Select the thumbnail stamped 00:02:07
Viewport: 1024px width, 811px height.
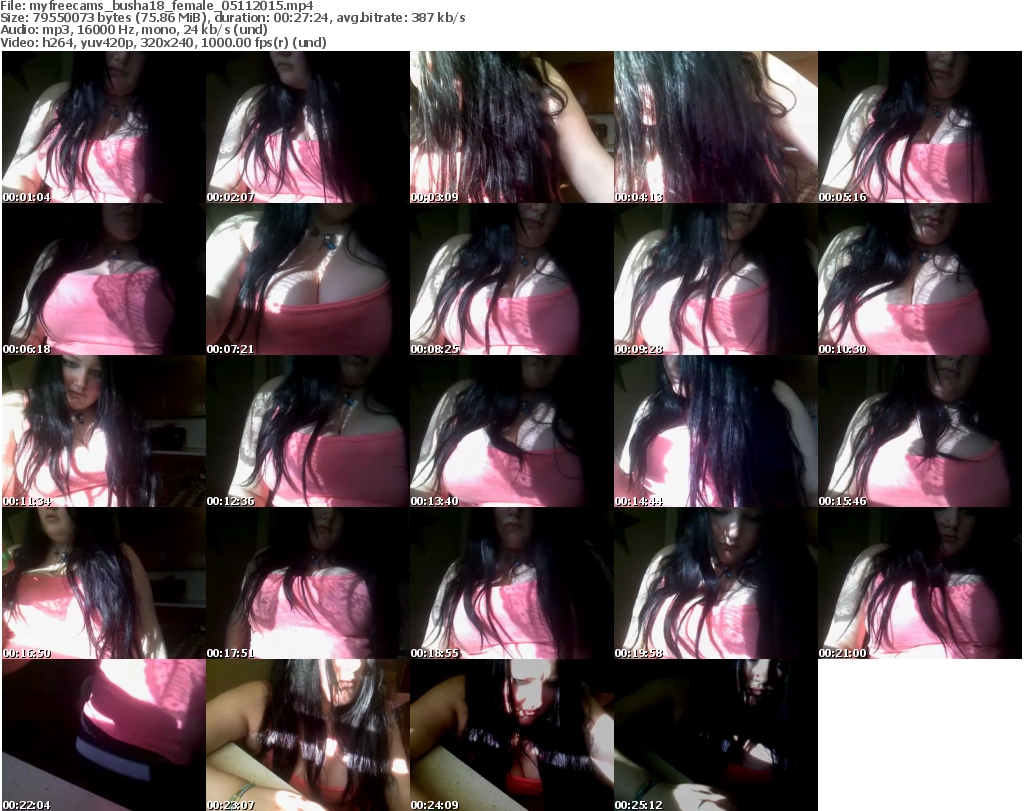308,127
